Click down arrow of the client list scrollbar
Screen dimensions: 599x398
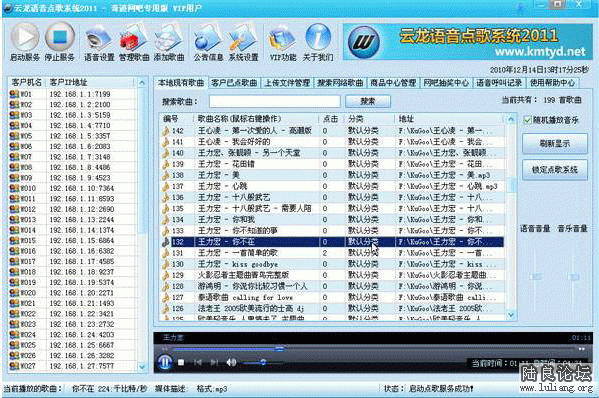pyautogui.click(x=142, y=367)
